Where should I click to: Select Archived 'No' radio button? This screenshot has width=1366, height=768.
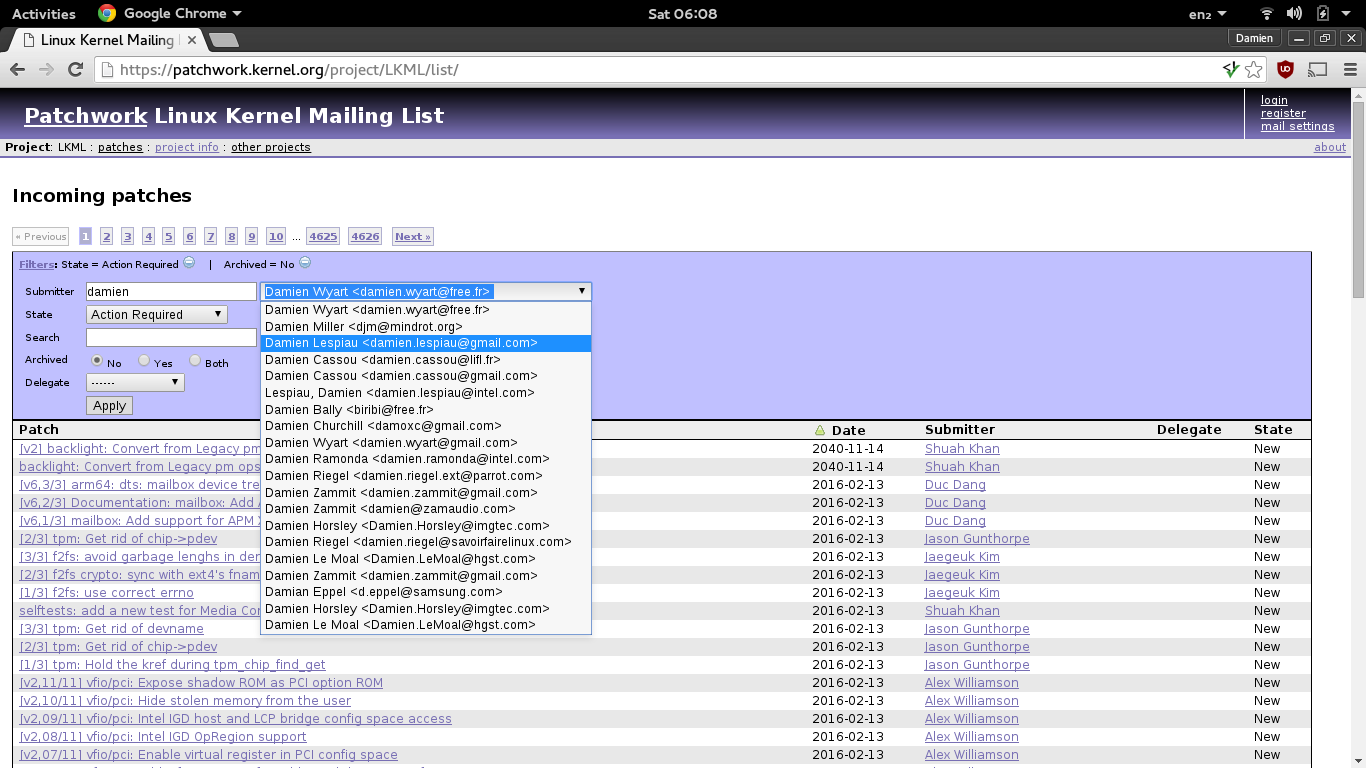[97, 361]
